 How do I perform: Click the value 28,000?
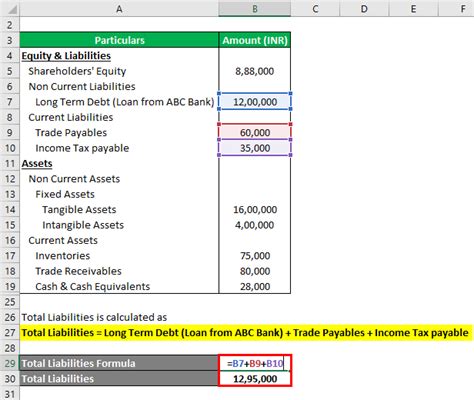tap(255, 286)
